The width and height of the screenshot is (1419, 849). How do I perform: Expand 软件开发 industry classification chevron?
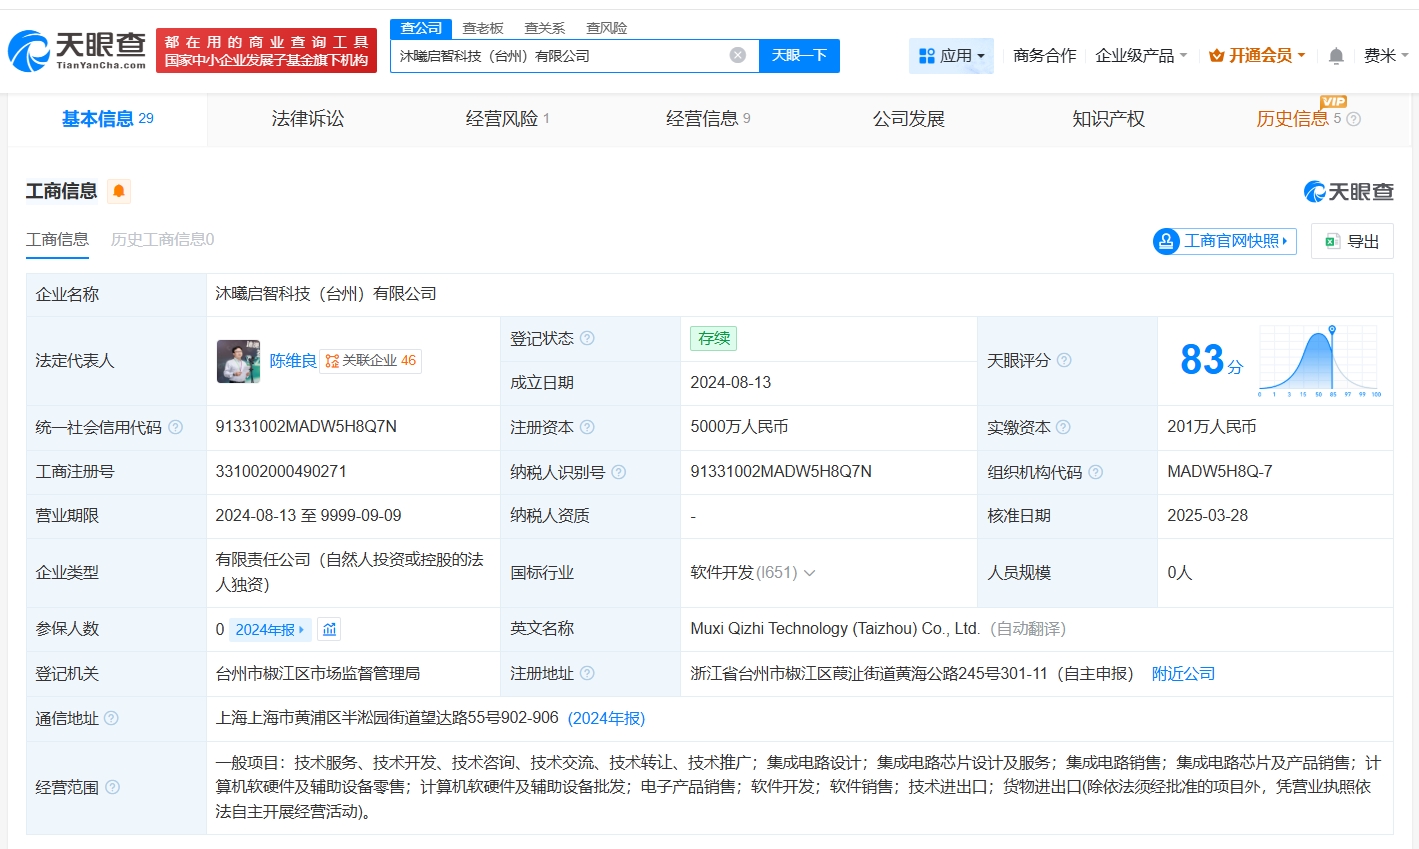click(x=810, y=573)
